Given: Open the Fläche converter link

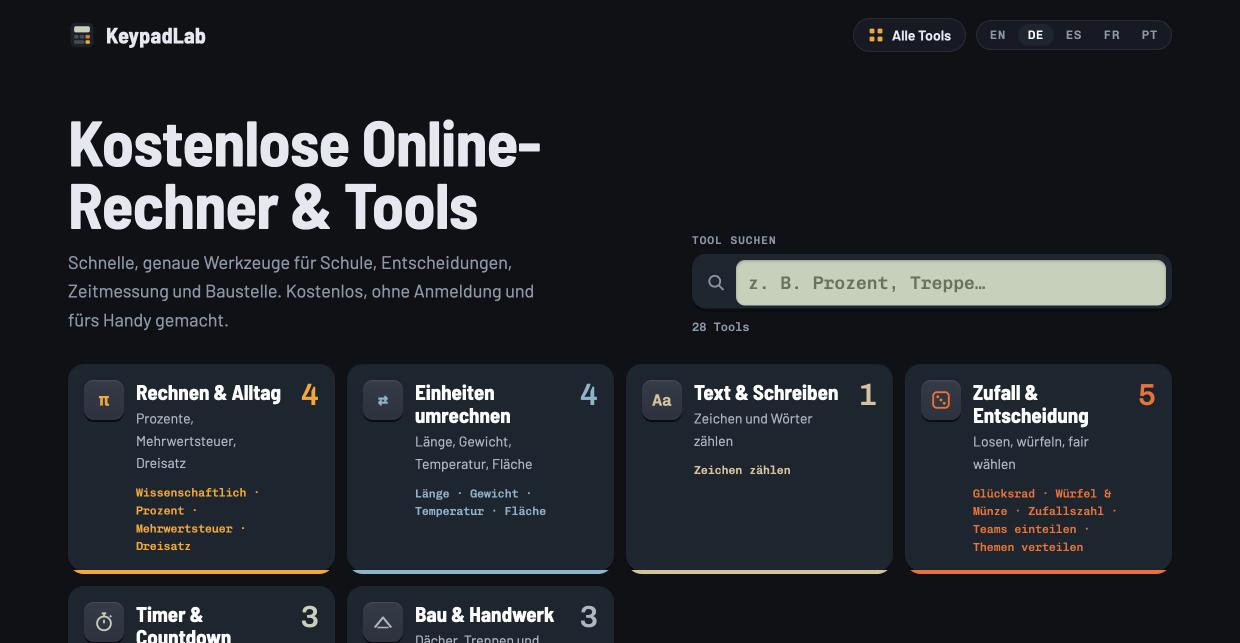Looking at the screenshot, I should [x=525, y=512].
